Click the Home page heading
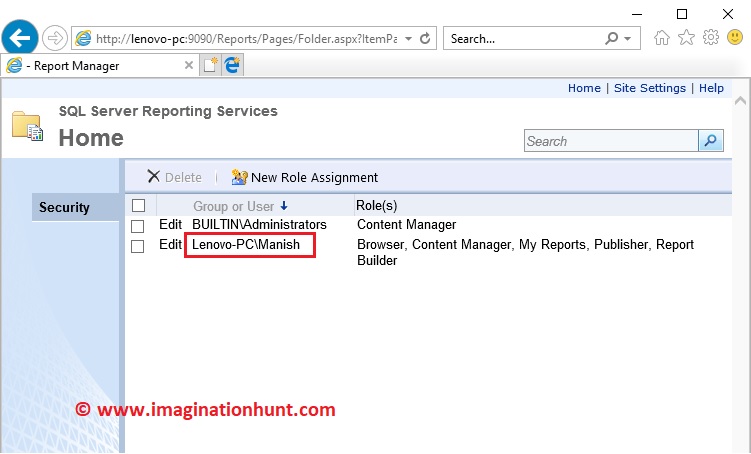The height and width of the screenshot is (454, 751). click(91, 138)
